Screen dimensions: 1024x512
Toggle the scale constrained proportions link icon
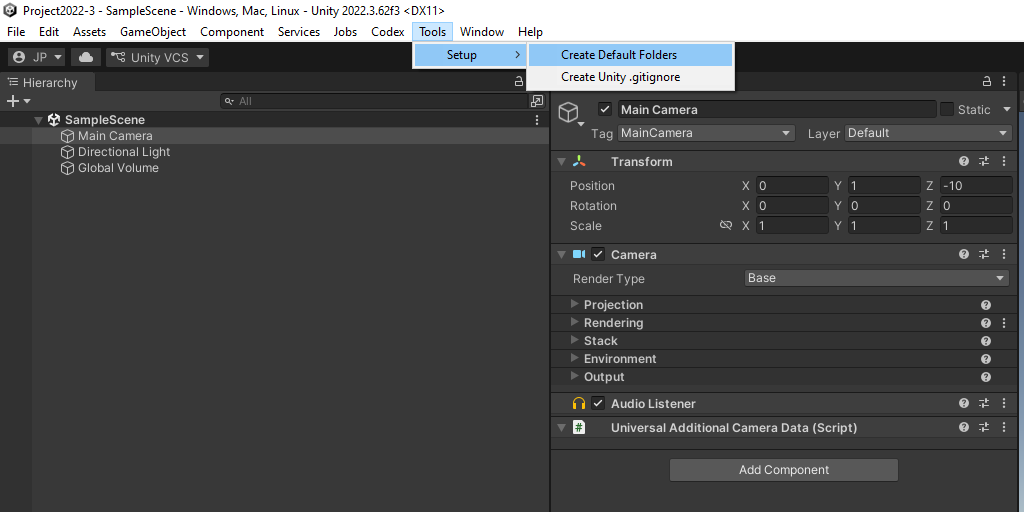(x=726, y=226)
